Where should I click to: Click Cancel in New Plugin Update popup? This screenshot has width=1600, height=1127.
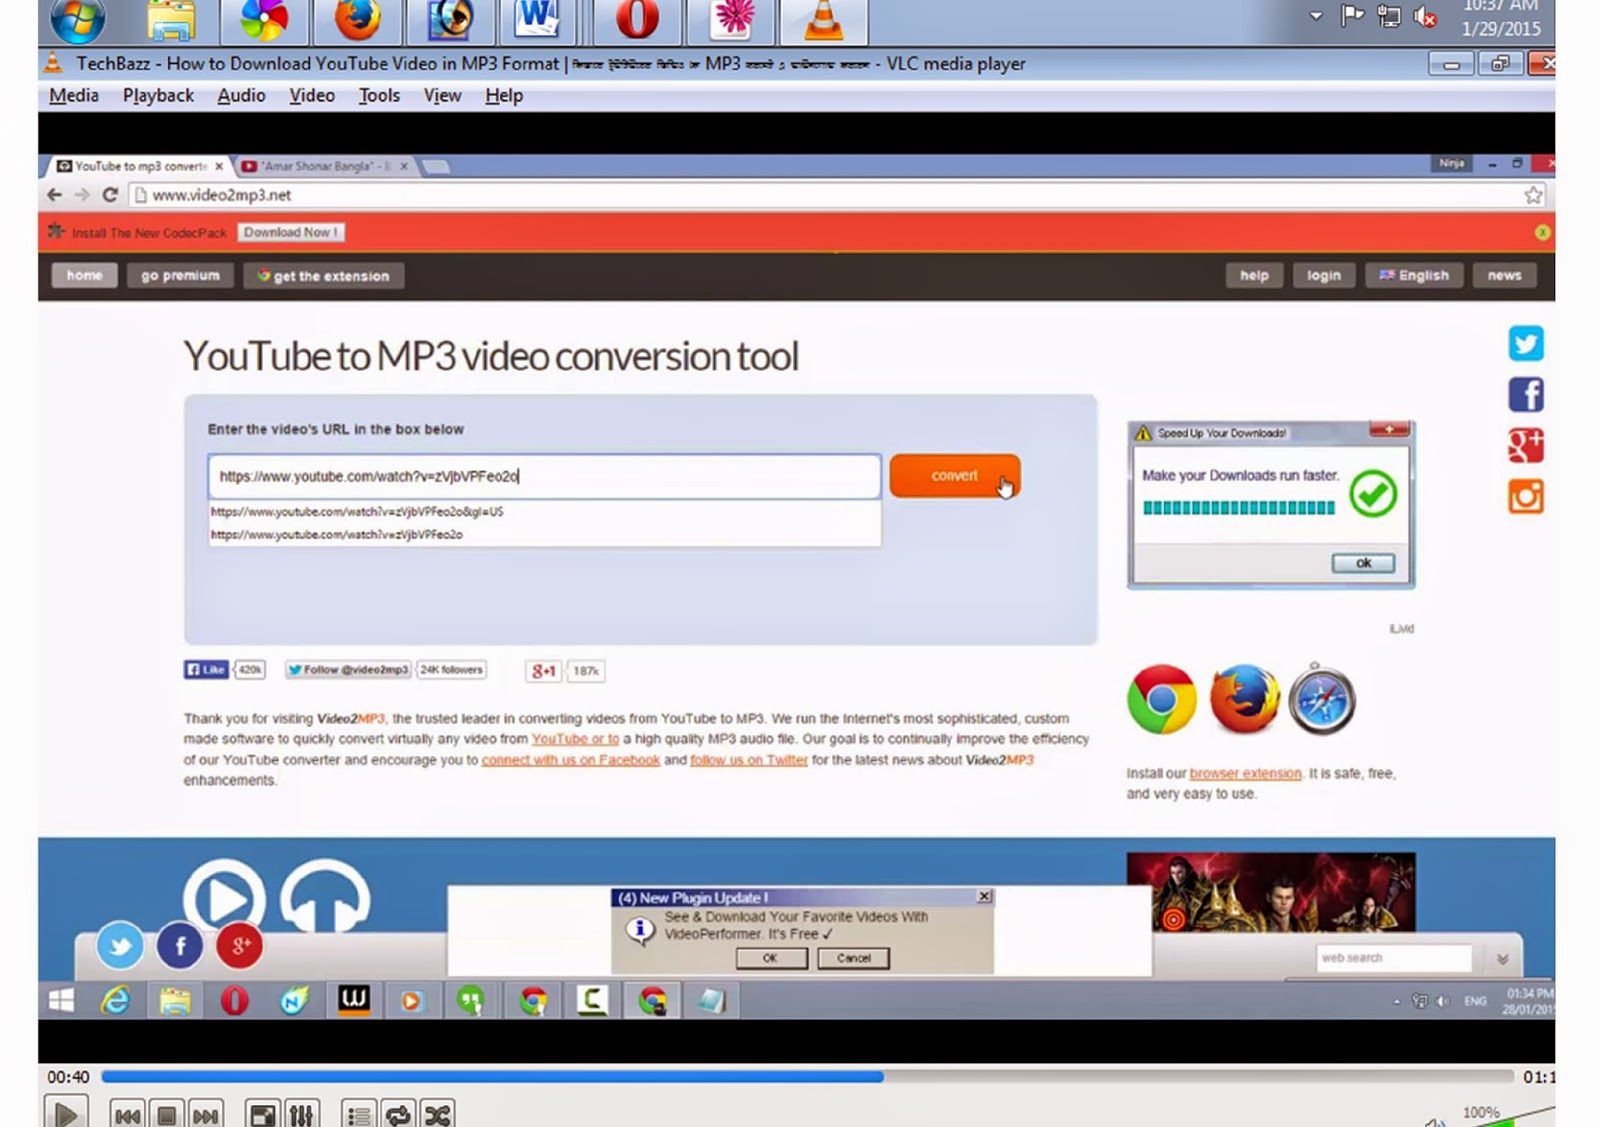coord(853,958)
